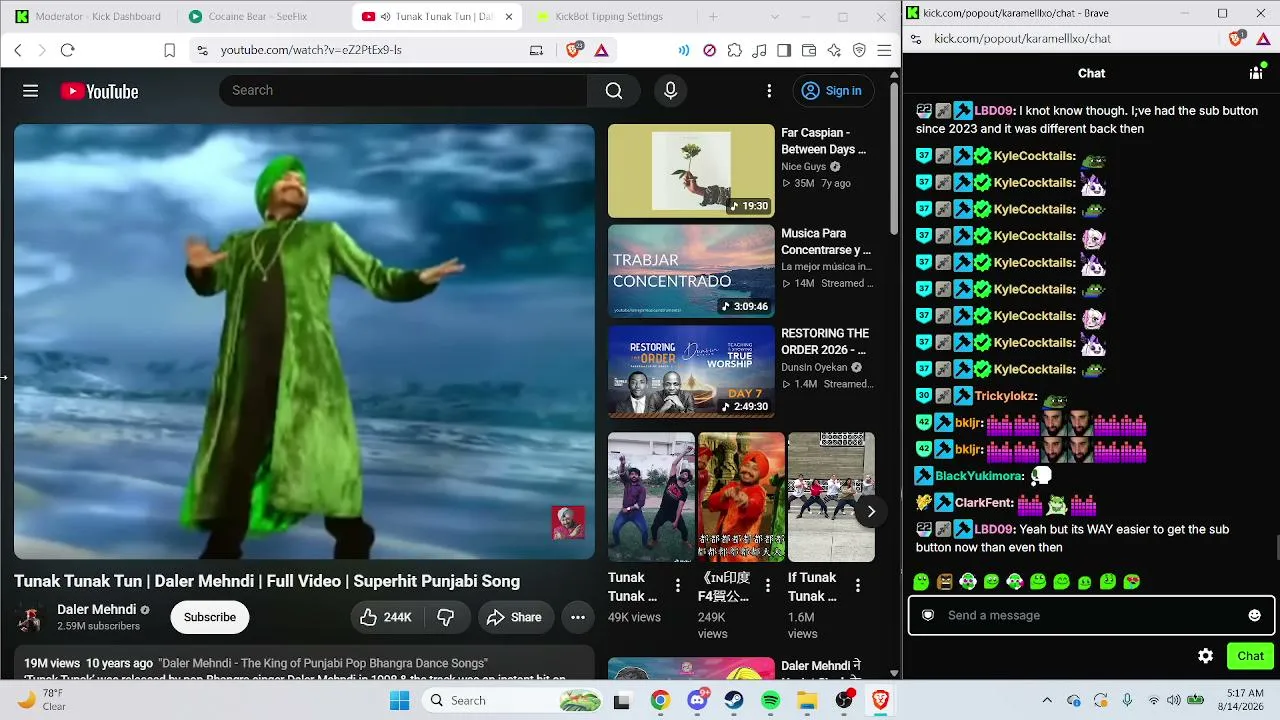Open the Far Caspian video thumbnail

pyautogui.click(x=691, y=171)
